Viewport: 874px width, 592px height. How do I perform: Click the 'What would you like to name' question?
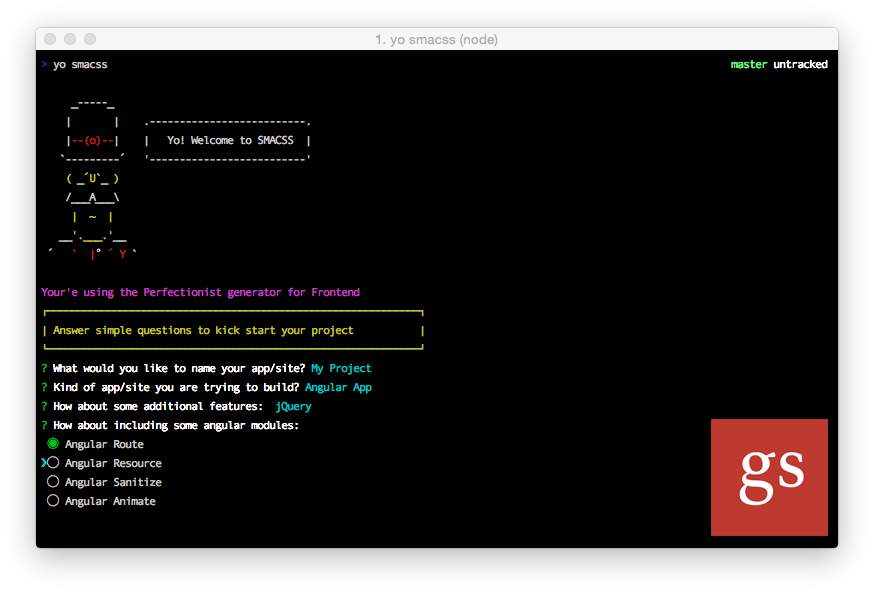[179, 368]
